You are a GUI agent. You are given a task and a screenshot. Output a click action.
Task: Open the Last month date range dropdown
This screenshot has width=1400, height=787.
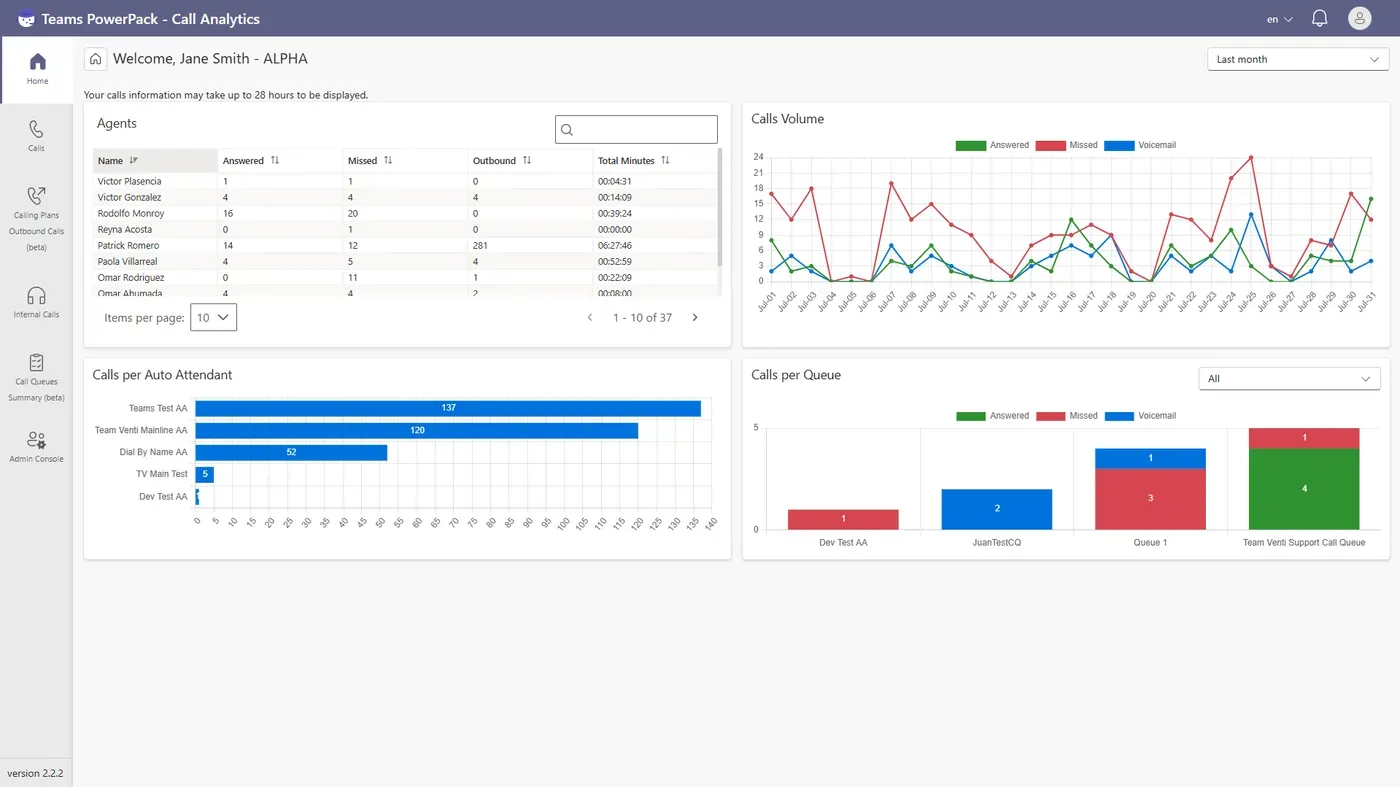click(x=1298, y=59)
